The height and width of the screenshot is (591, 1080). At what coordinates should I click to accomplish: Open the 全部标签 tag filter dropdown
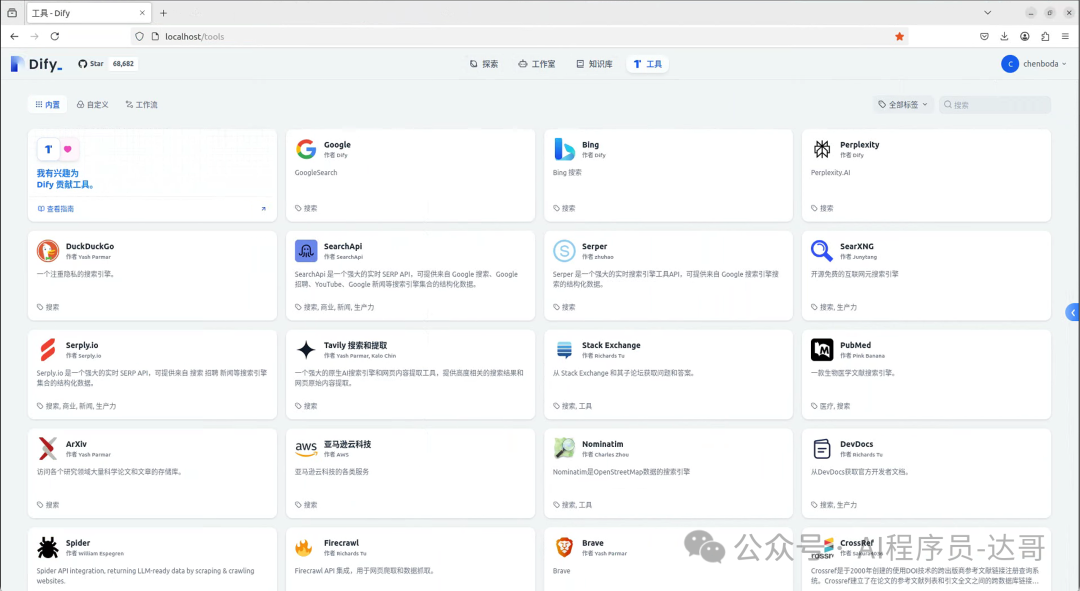tap(902, 105)
